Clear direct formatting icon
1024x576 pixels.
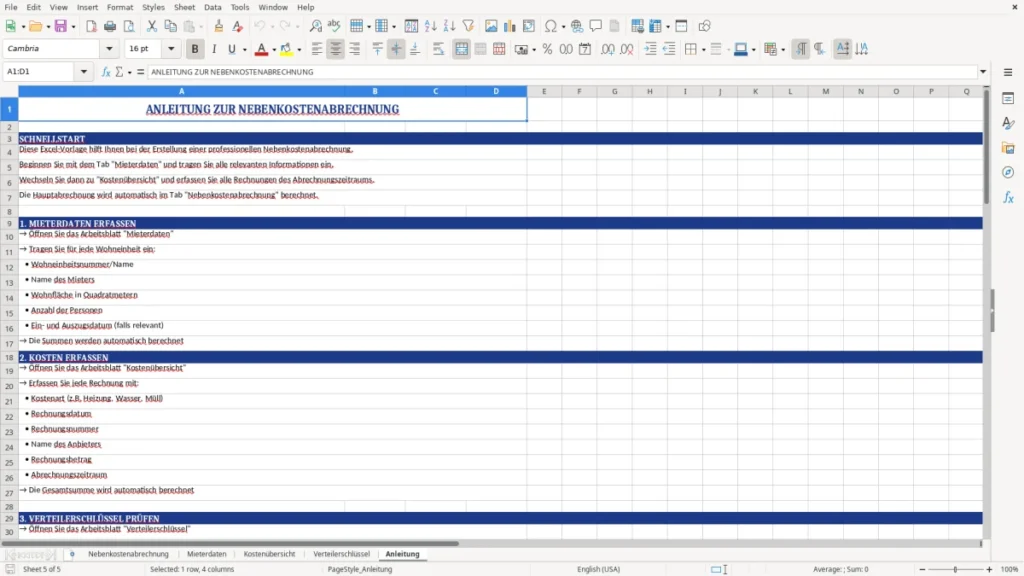pos(238,26)
